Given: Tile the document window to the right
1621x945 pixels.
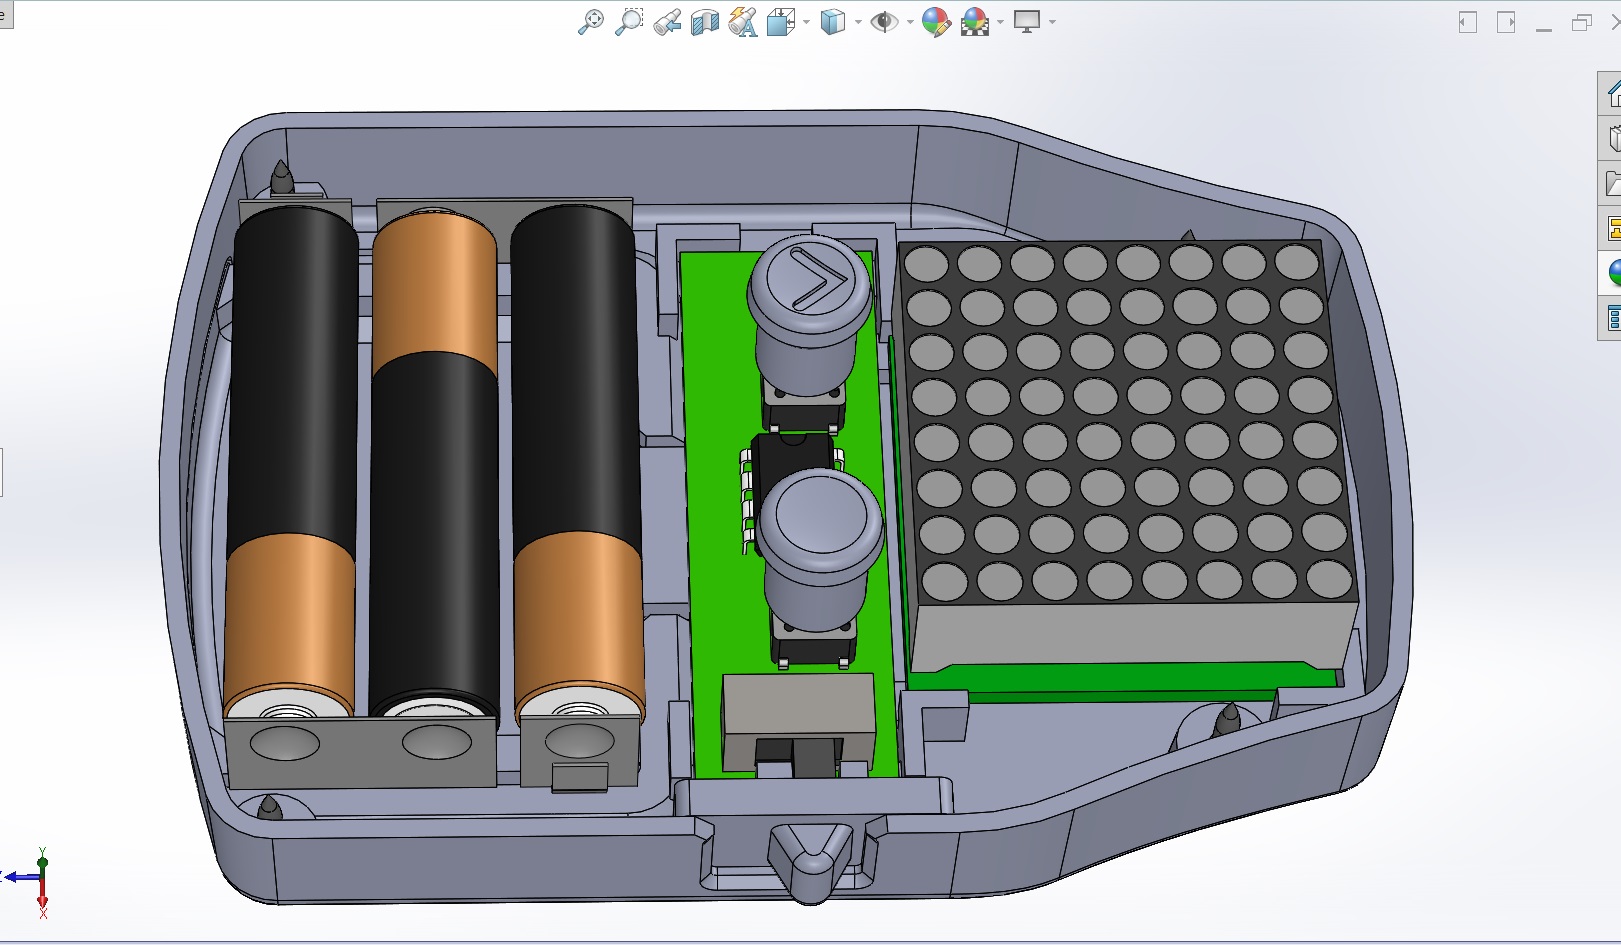Looking at the screenshot, I should [1506, 22].
